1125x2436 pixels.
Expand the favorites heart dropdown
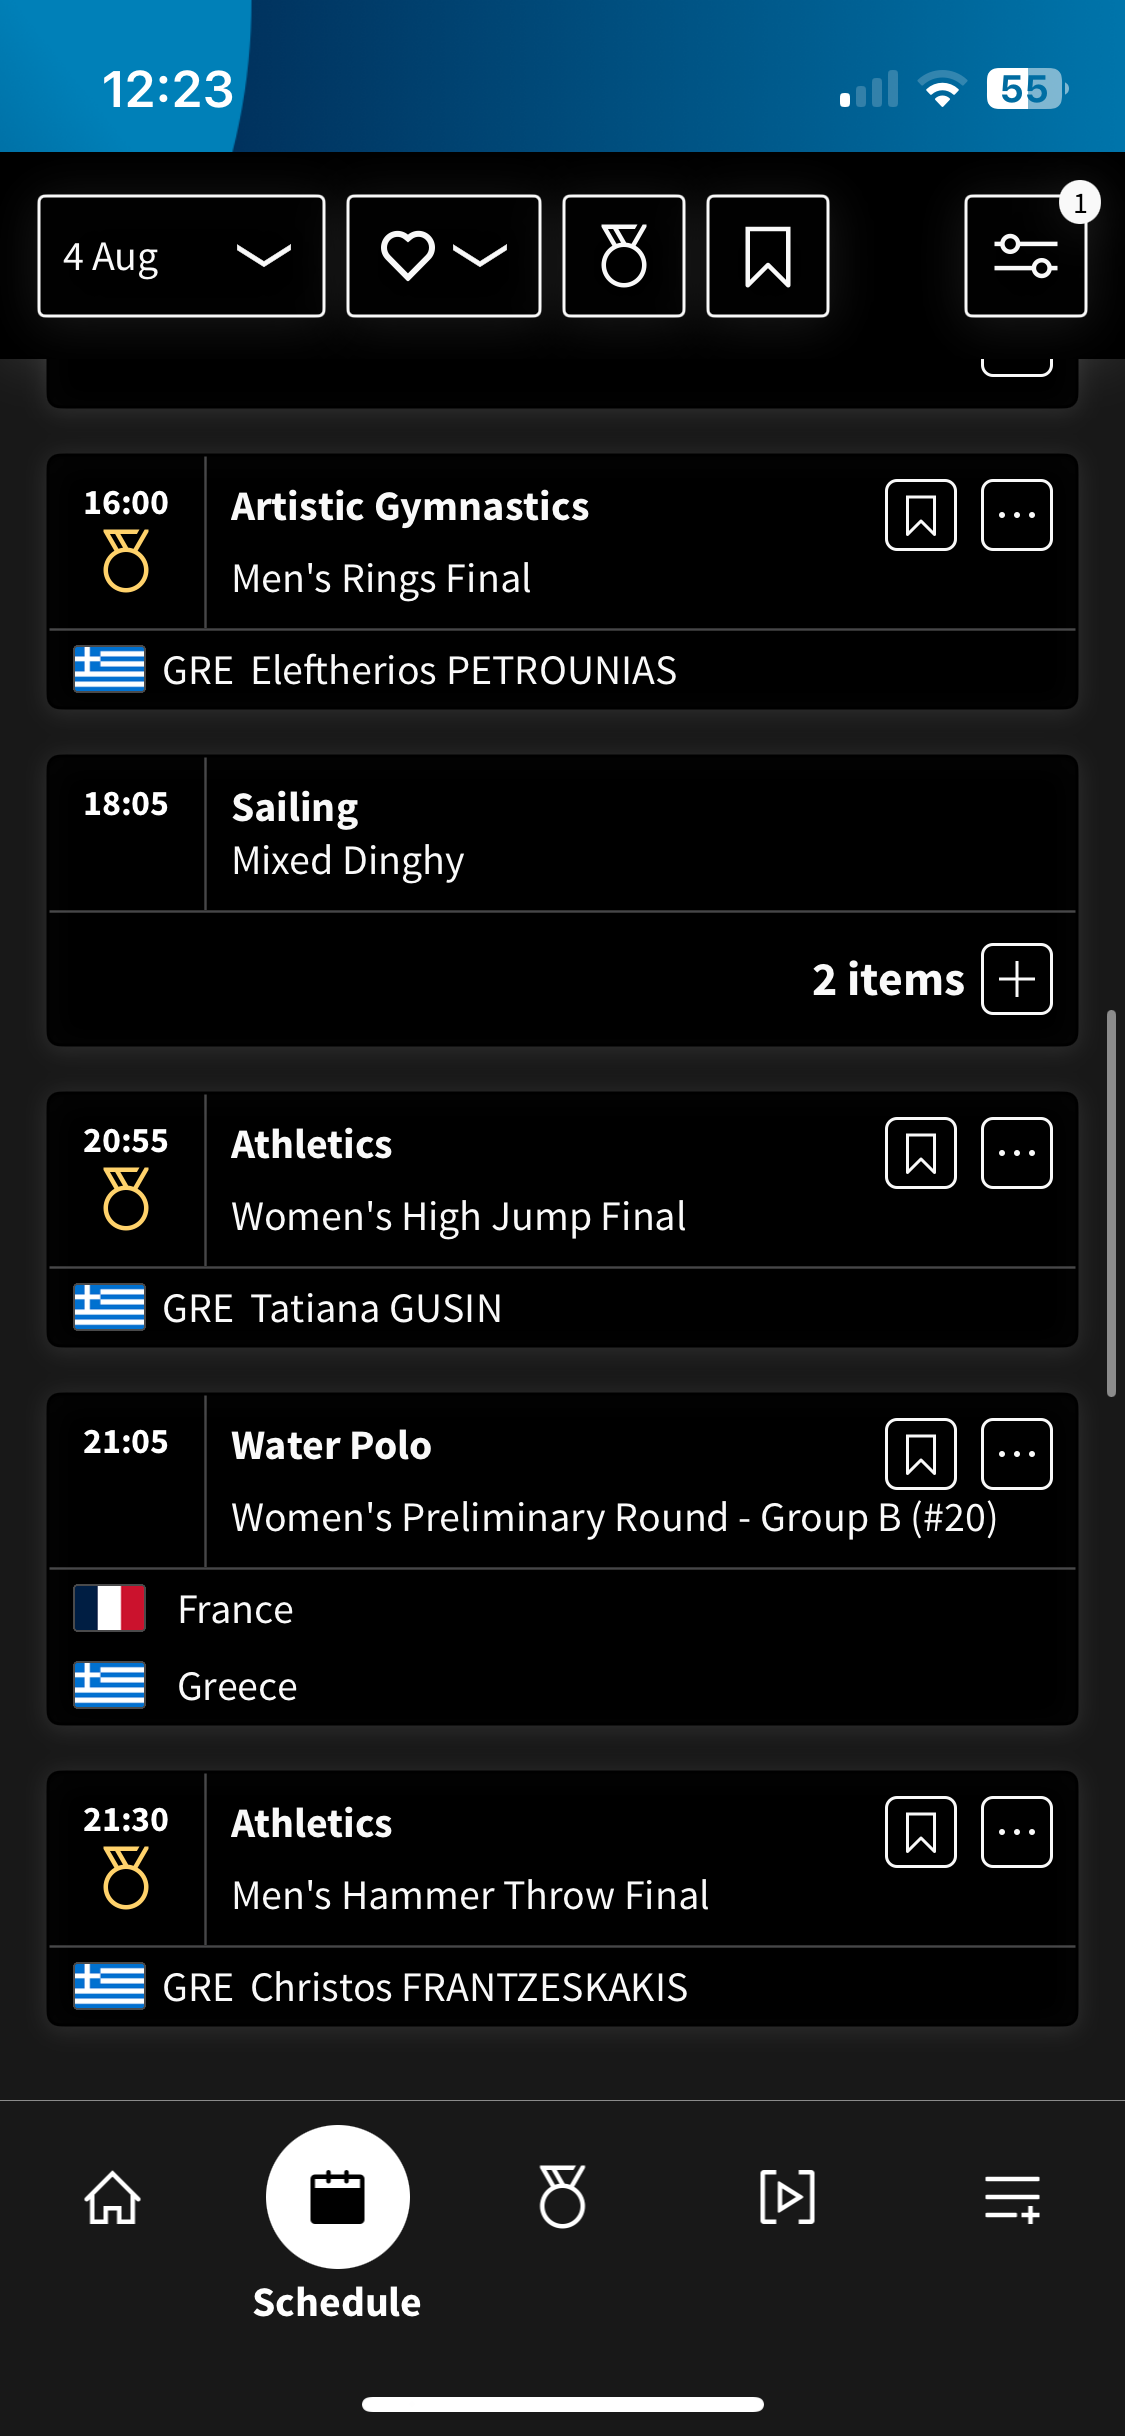[x=444, y=256]
